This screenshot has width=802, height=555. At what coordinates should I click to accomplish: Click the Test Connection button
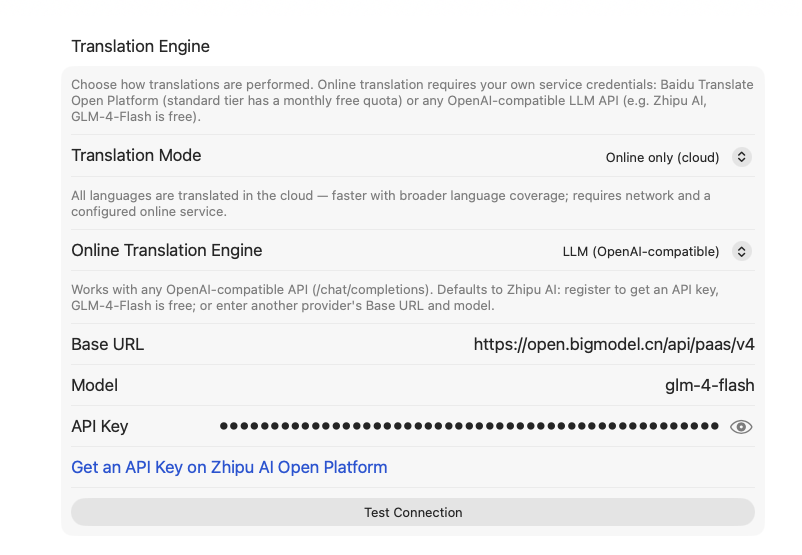[413, 512]
